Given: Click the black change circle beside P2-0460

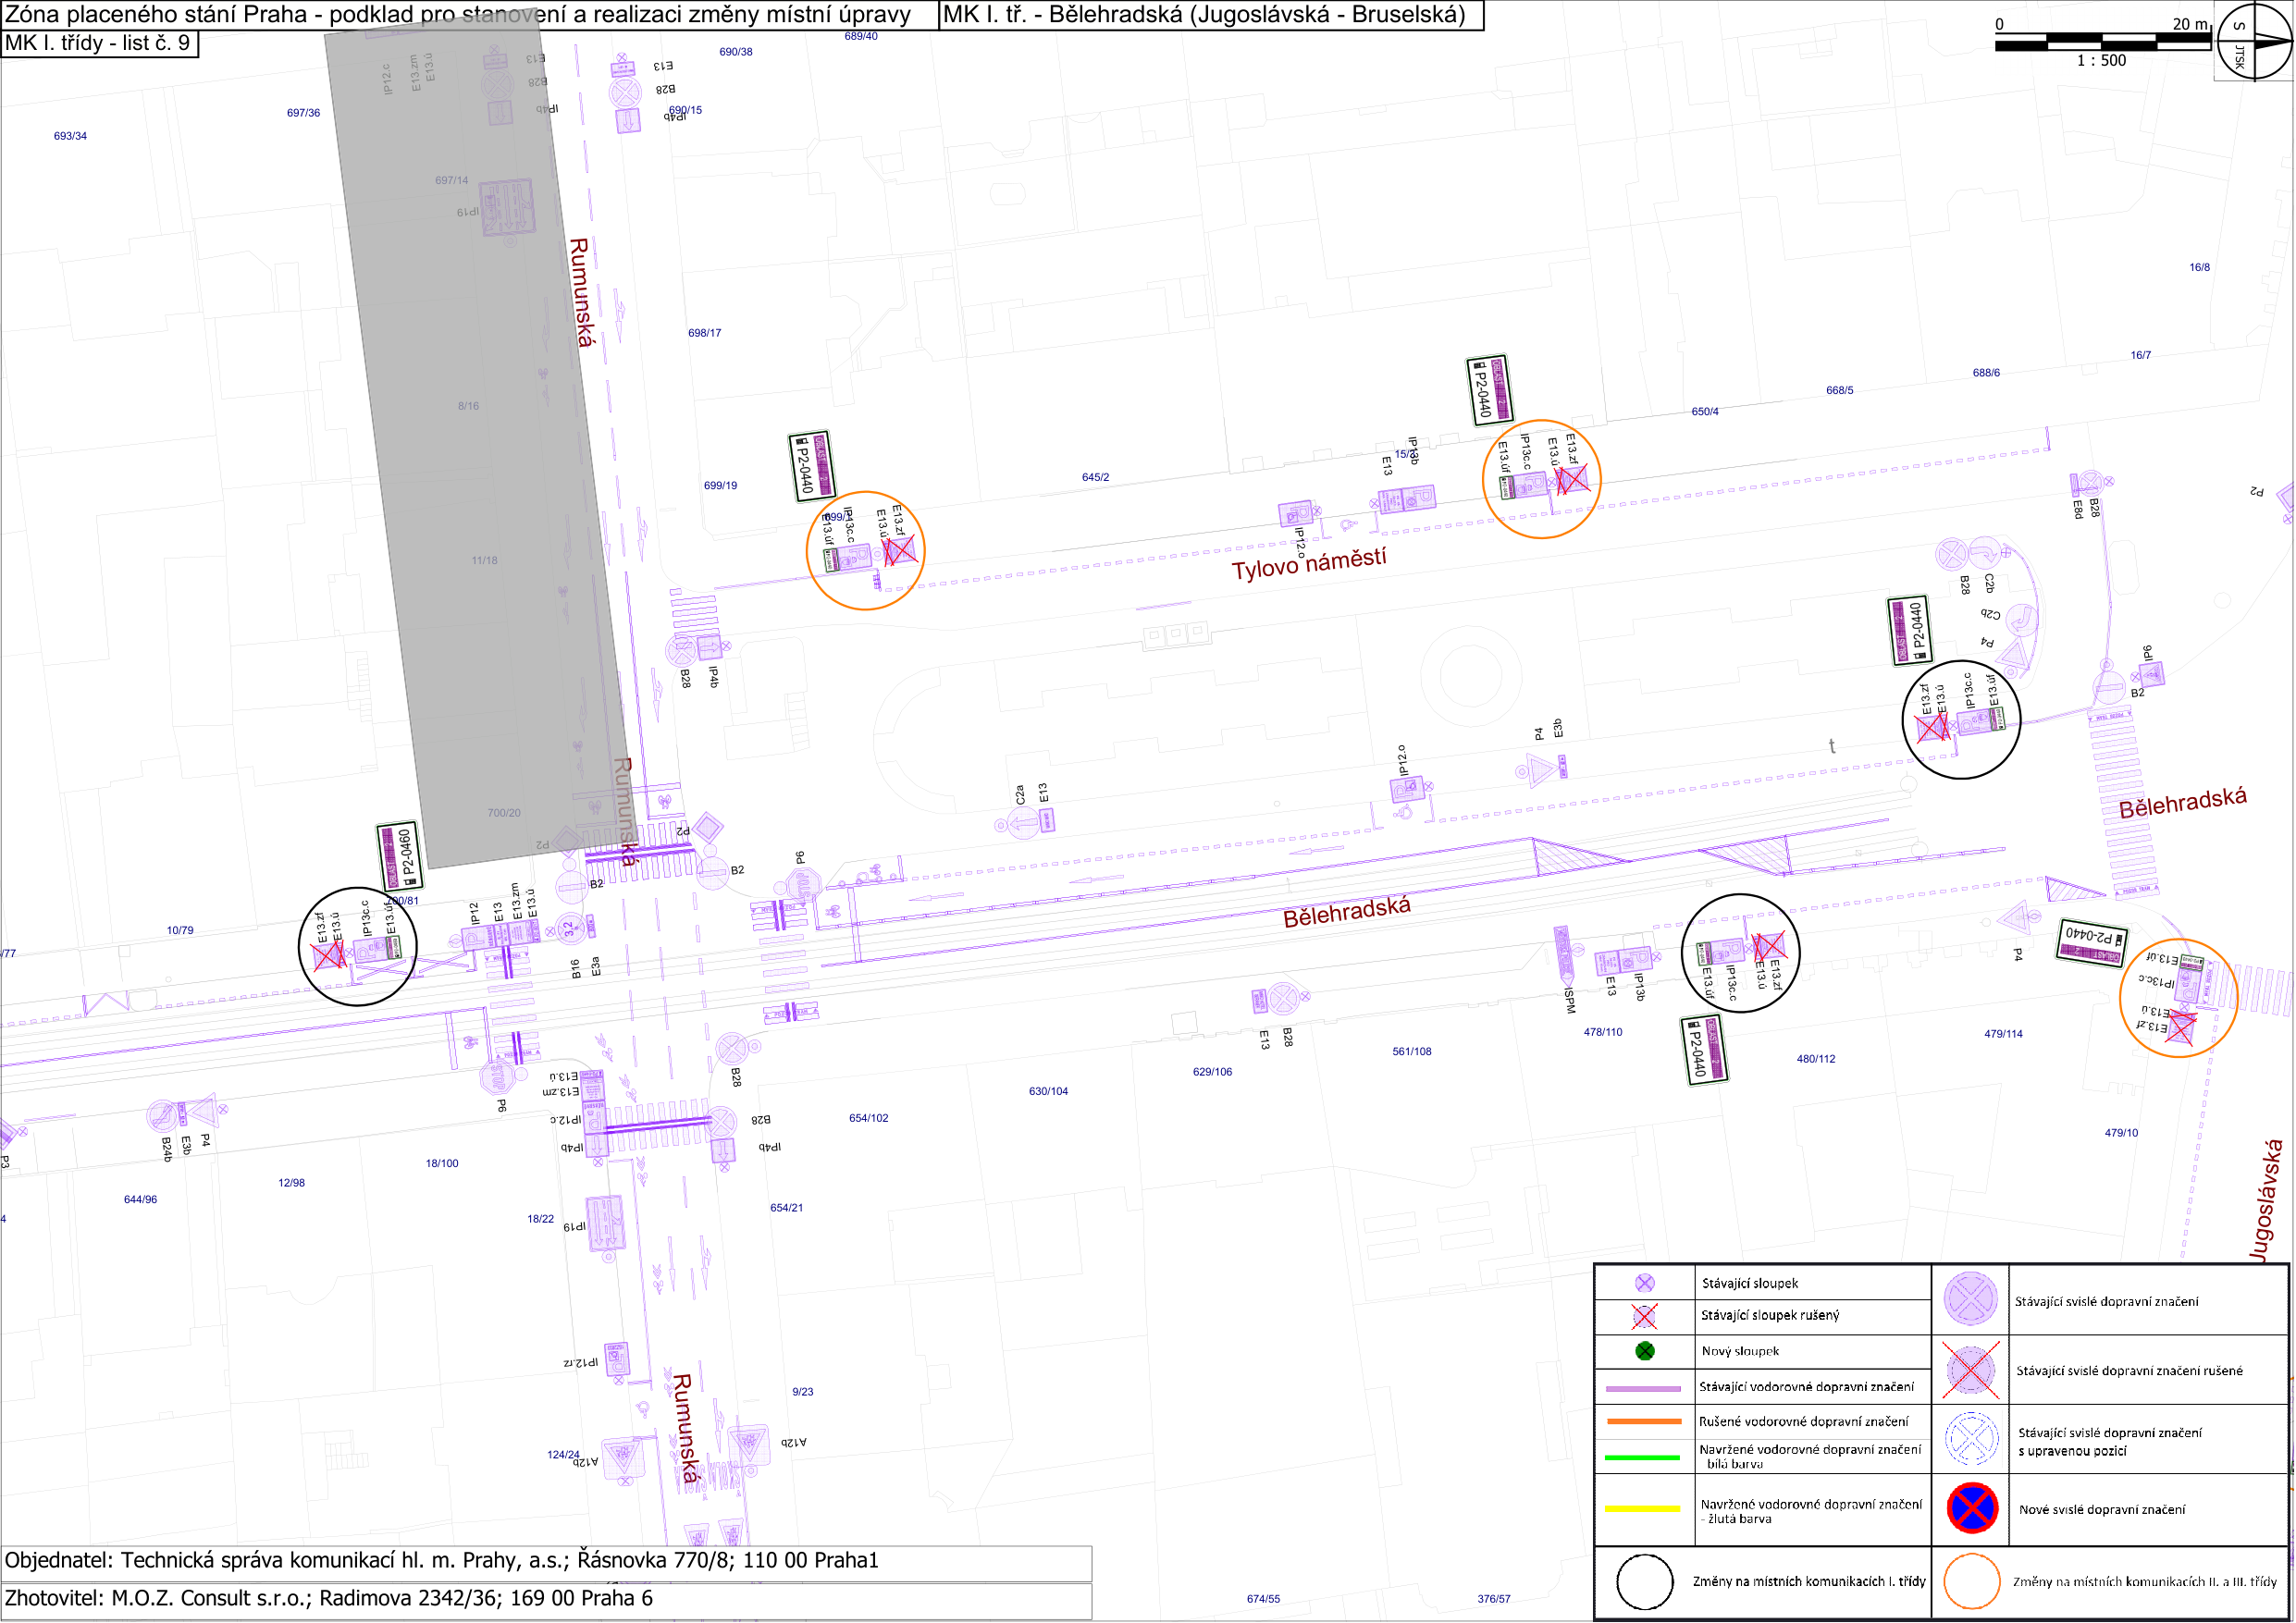Looking at the screenshot, I should [358, 946].
